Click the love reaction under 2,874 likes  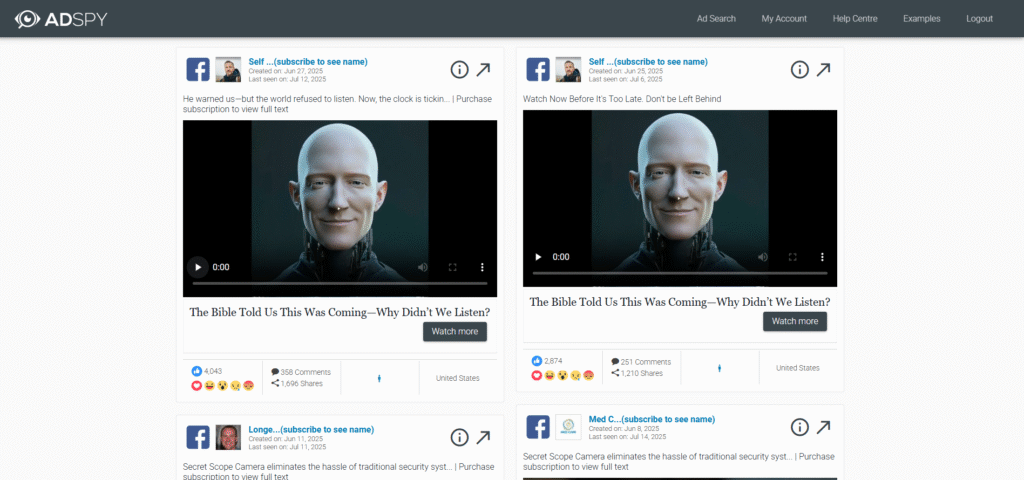click(x=537, y=375)
